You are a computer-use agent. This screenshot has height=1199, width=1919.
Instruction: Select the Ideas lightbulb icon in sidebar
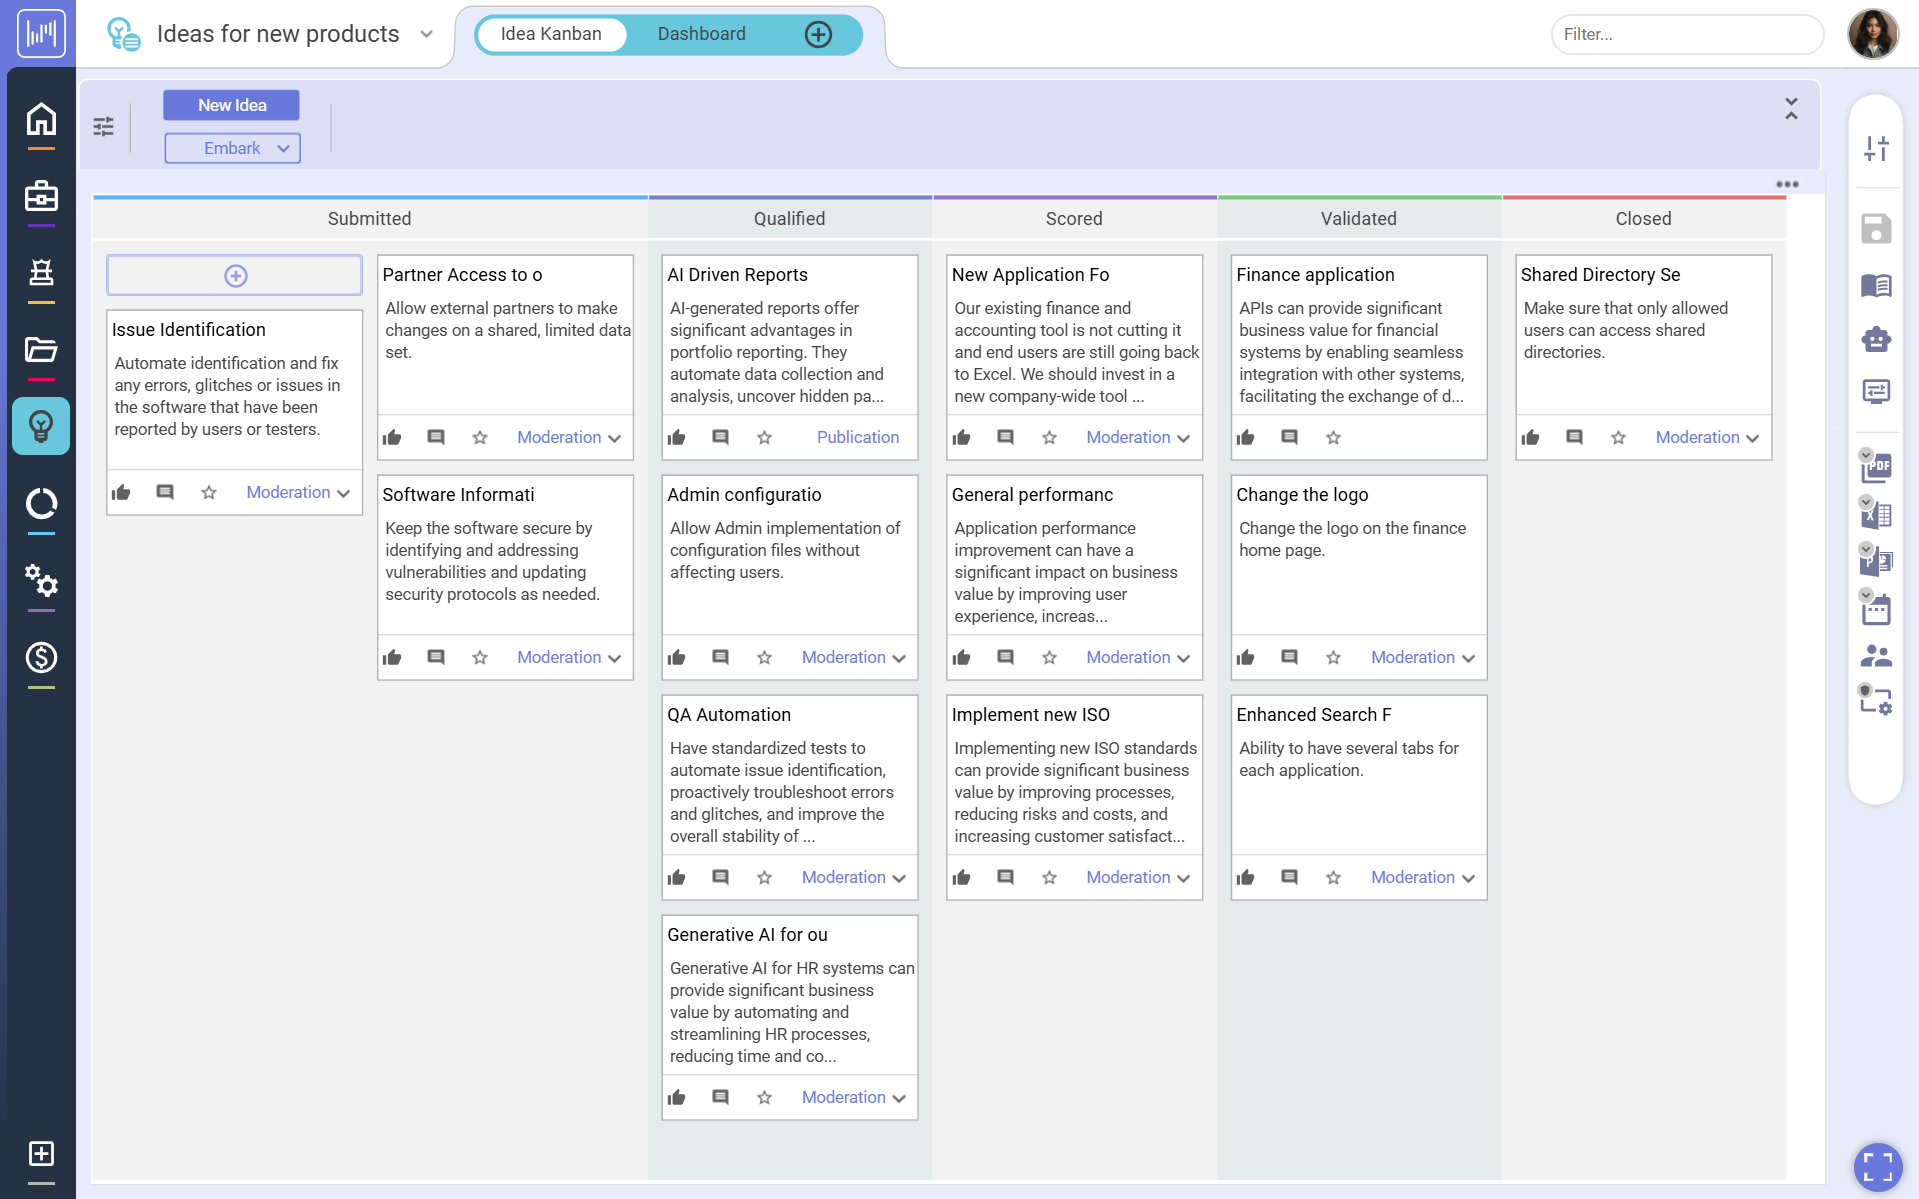[41, 426]
